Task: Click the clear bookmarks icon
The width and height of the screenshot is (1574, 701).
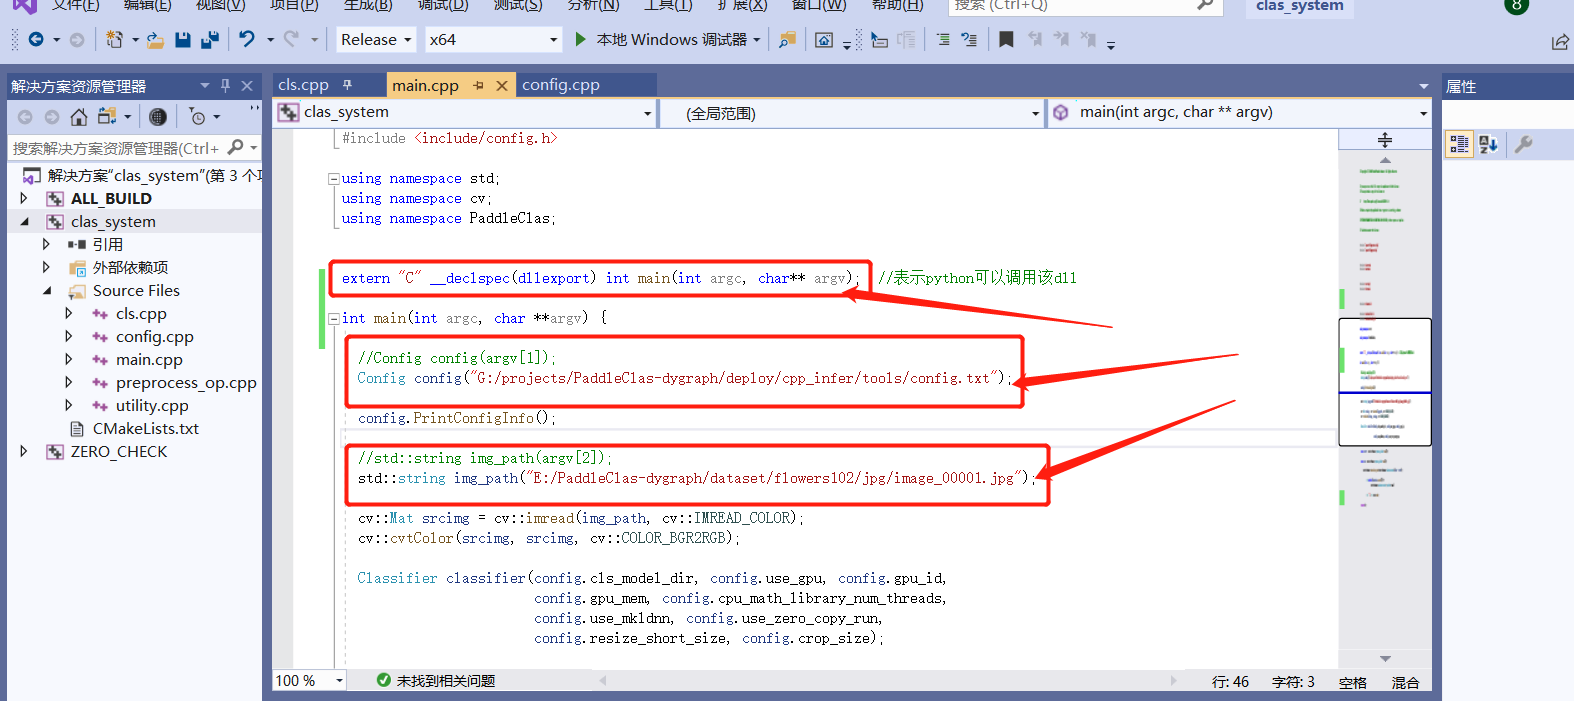Action: [x=1088, y=40]
